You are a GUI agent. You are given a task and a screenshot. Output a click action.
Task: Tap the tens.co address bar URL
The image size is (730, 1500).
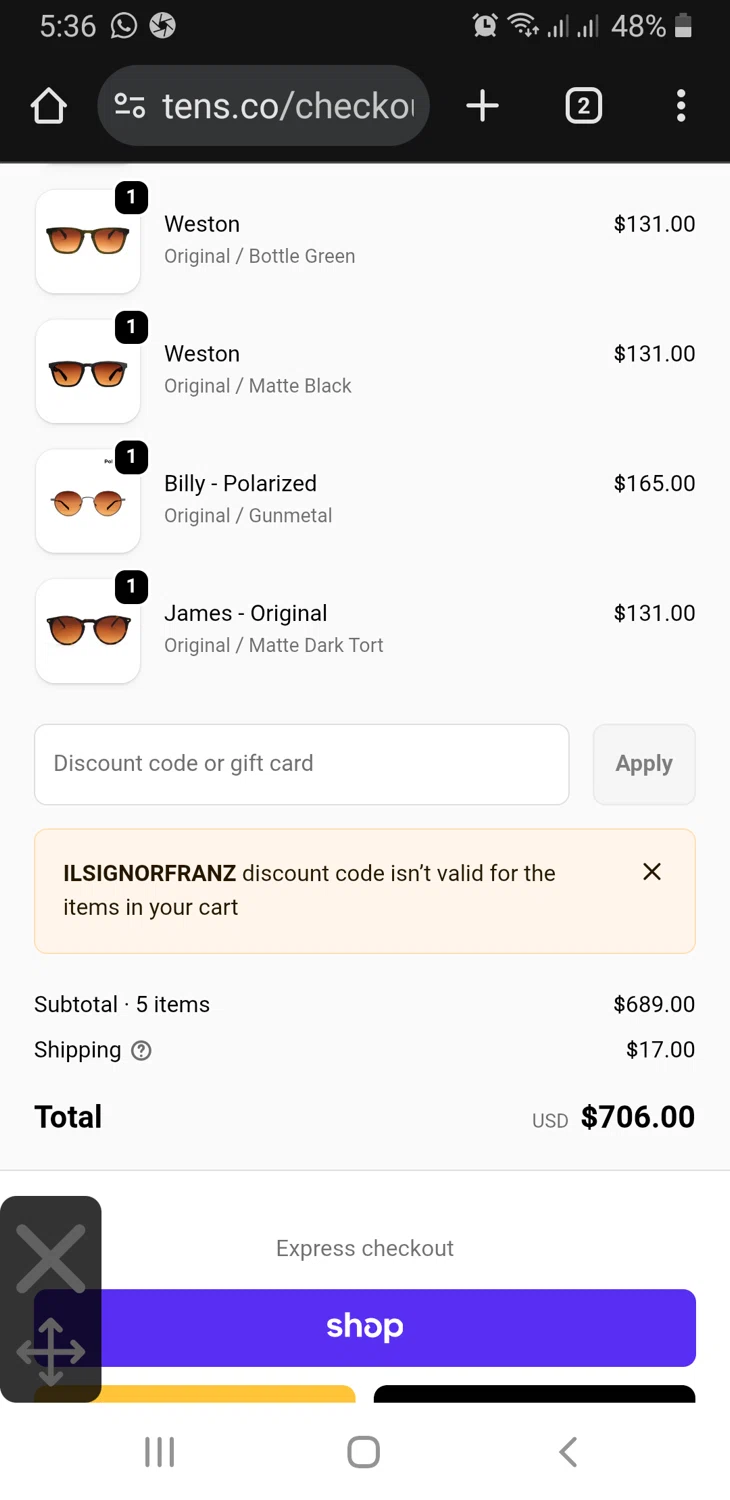pyautogui.click(x=288, y=106)
